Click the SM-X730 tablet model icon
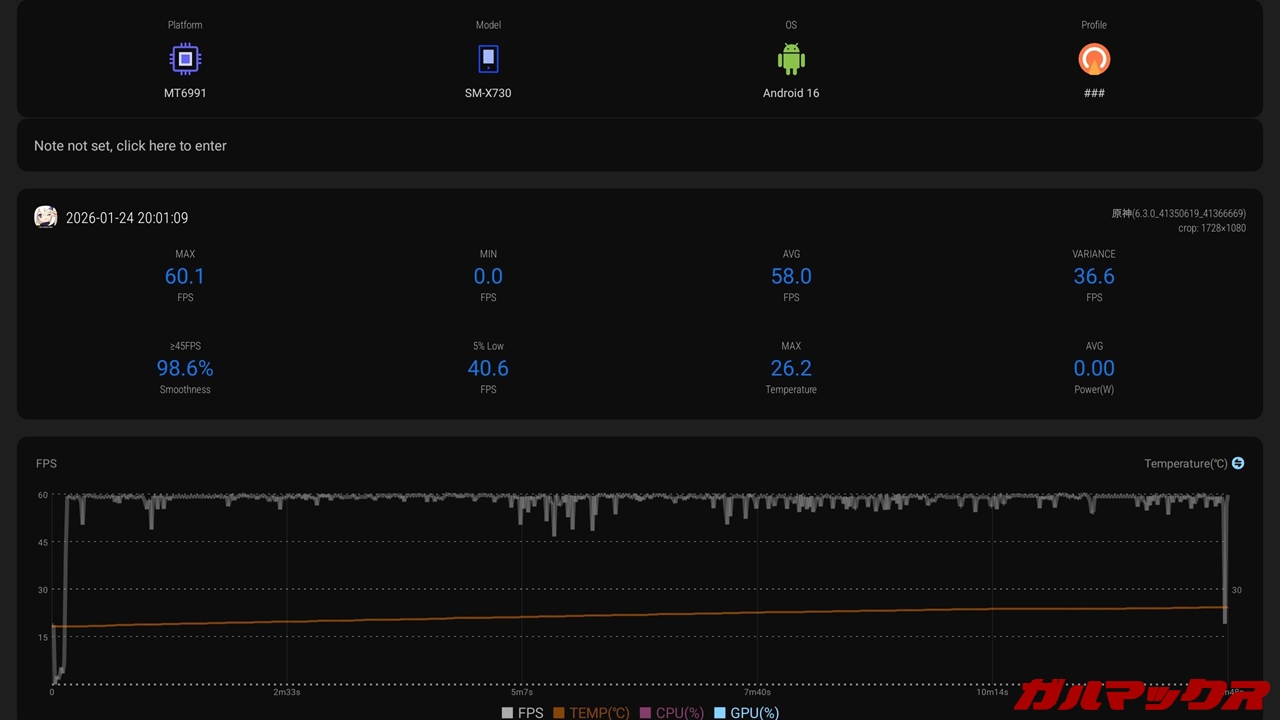Screen dimensions: 1280x720 488,60
